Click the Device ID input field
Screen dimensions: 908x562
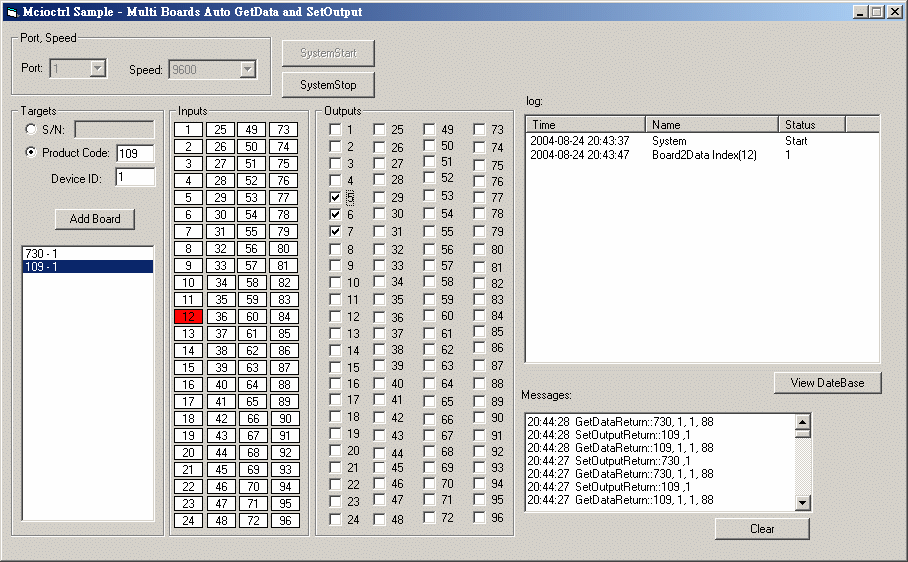click(x=134, y=177)
